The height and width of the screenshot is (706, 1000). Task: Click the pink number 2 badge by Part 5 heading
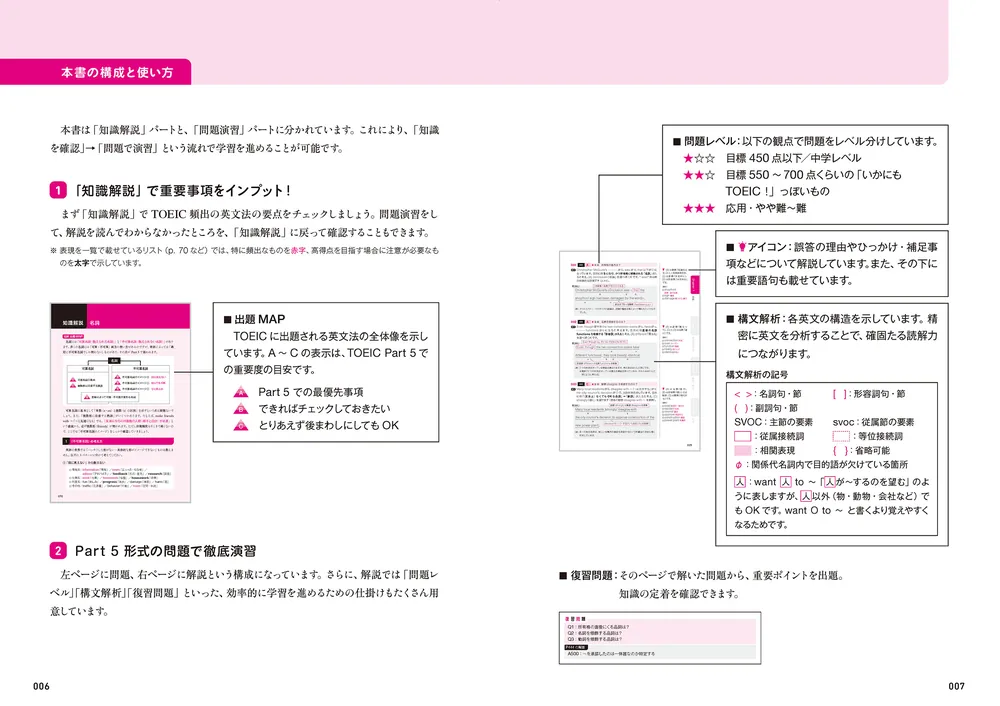click(x=58, y=550)
